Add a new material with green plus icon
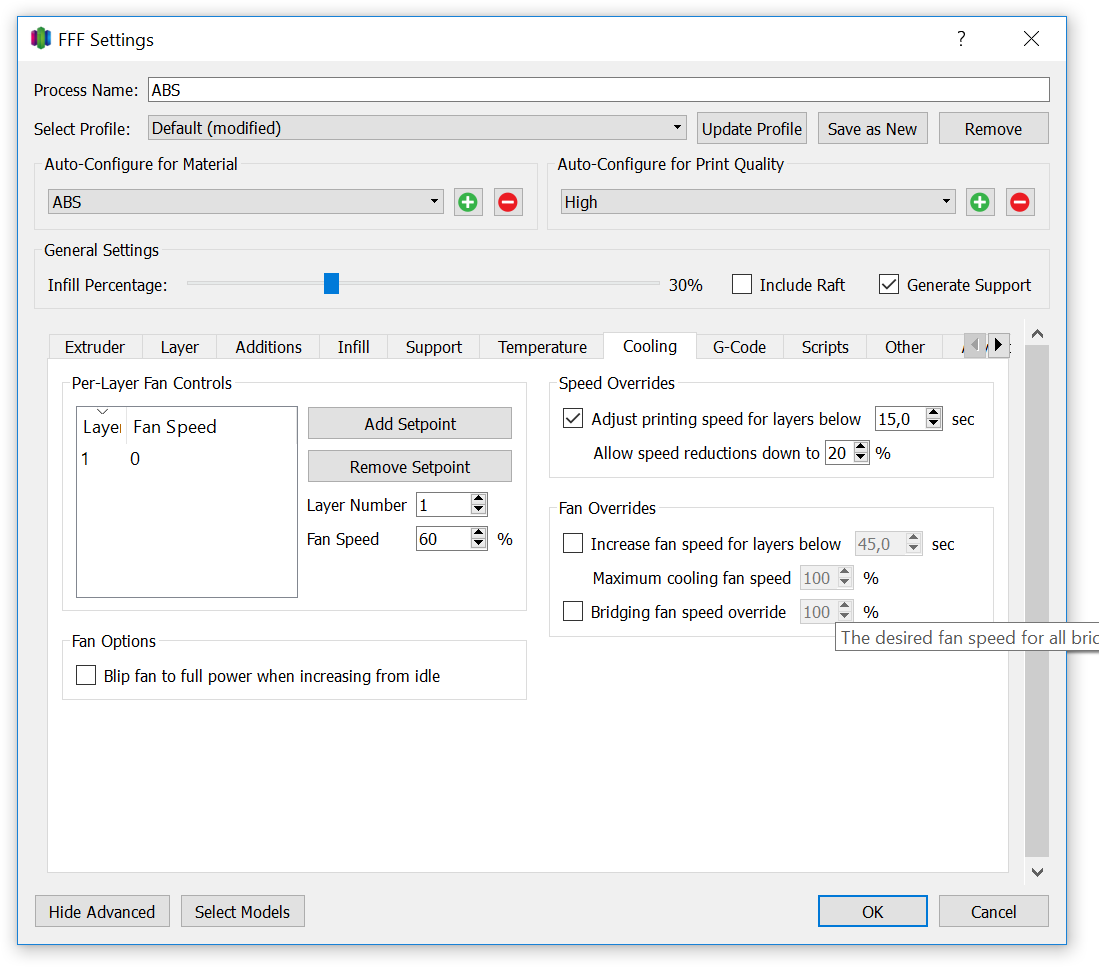Viewport: 1099px width, 967px height. click(x=467, y=203)
